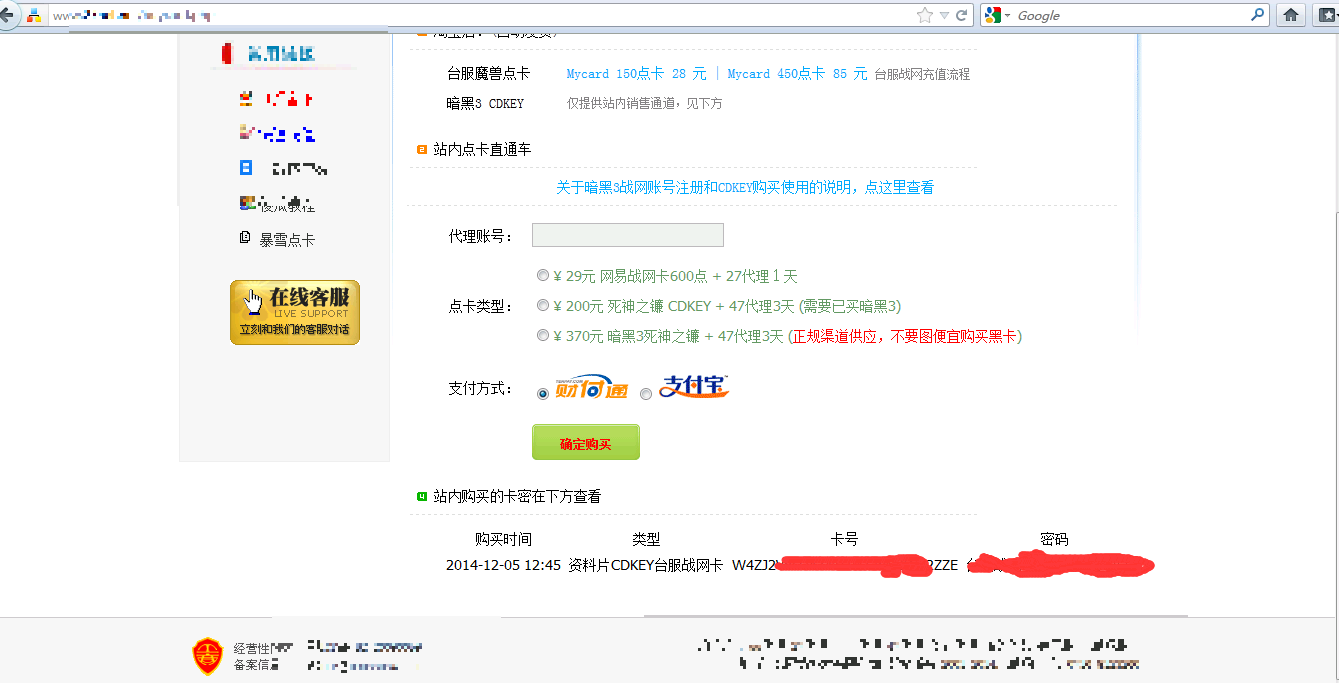Go to the browser home page icon

pyautogui.click(x=1291, y=15)
